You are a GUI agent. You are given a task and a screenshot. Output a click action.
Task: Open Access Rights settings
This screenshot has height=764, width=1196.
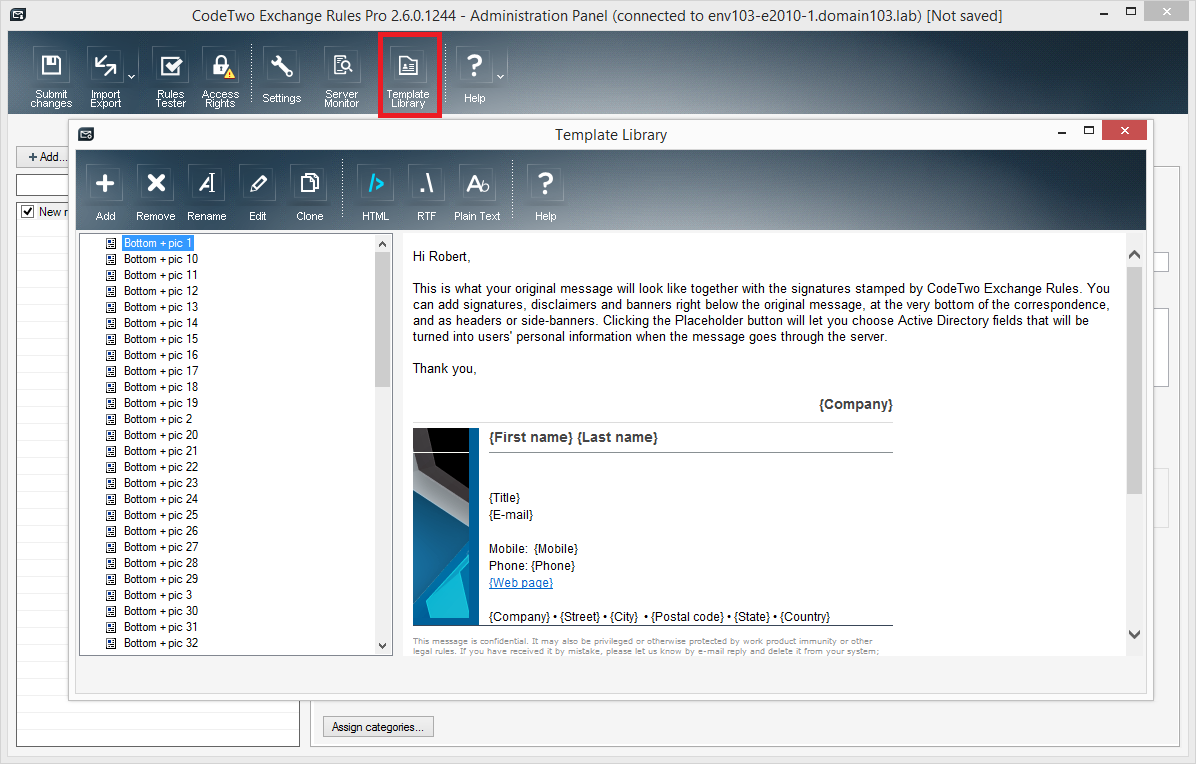coord(220,77)
